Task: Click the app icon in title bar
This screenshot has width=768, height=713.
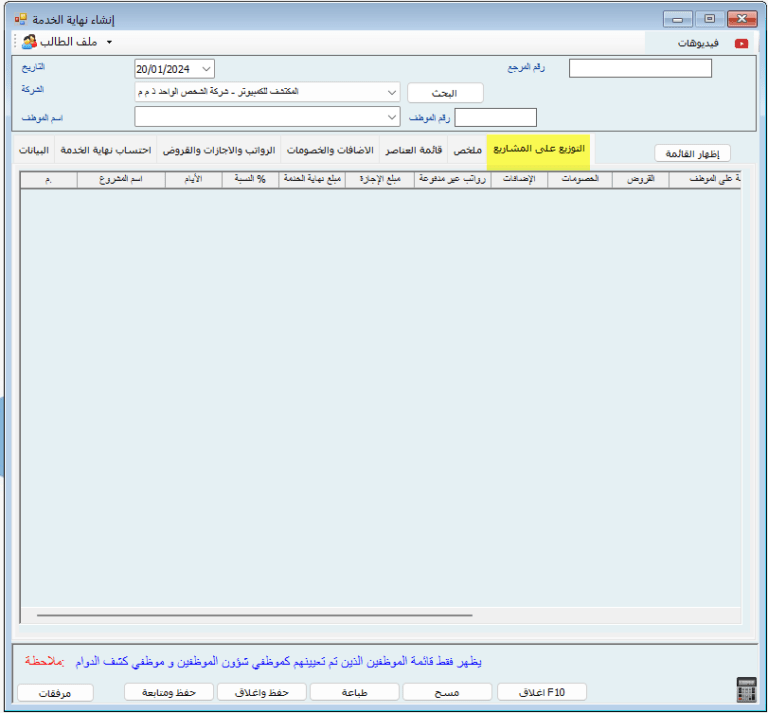Action: 20,19
